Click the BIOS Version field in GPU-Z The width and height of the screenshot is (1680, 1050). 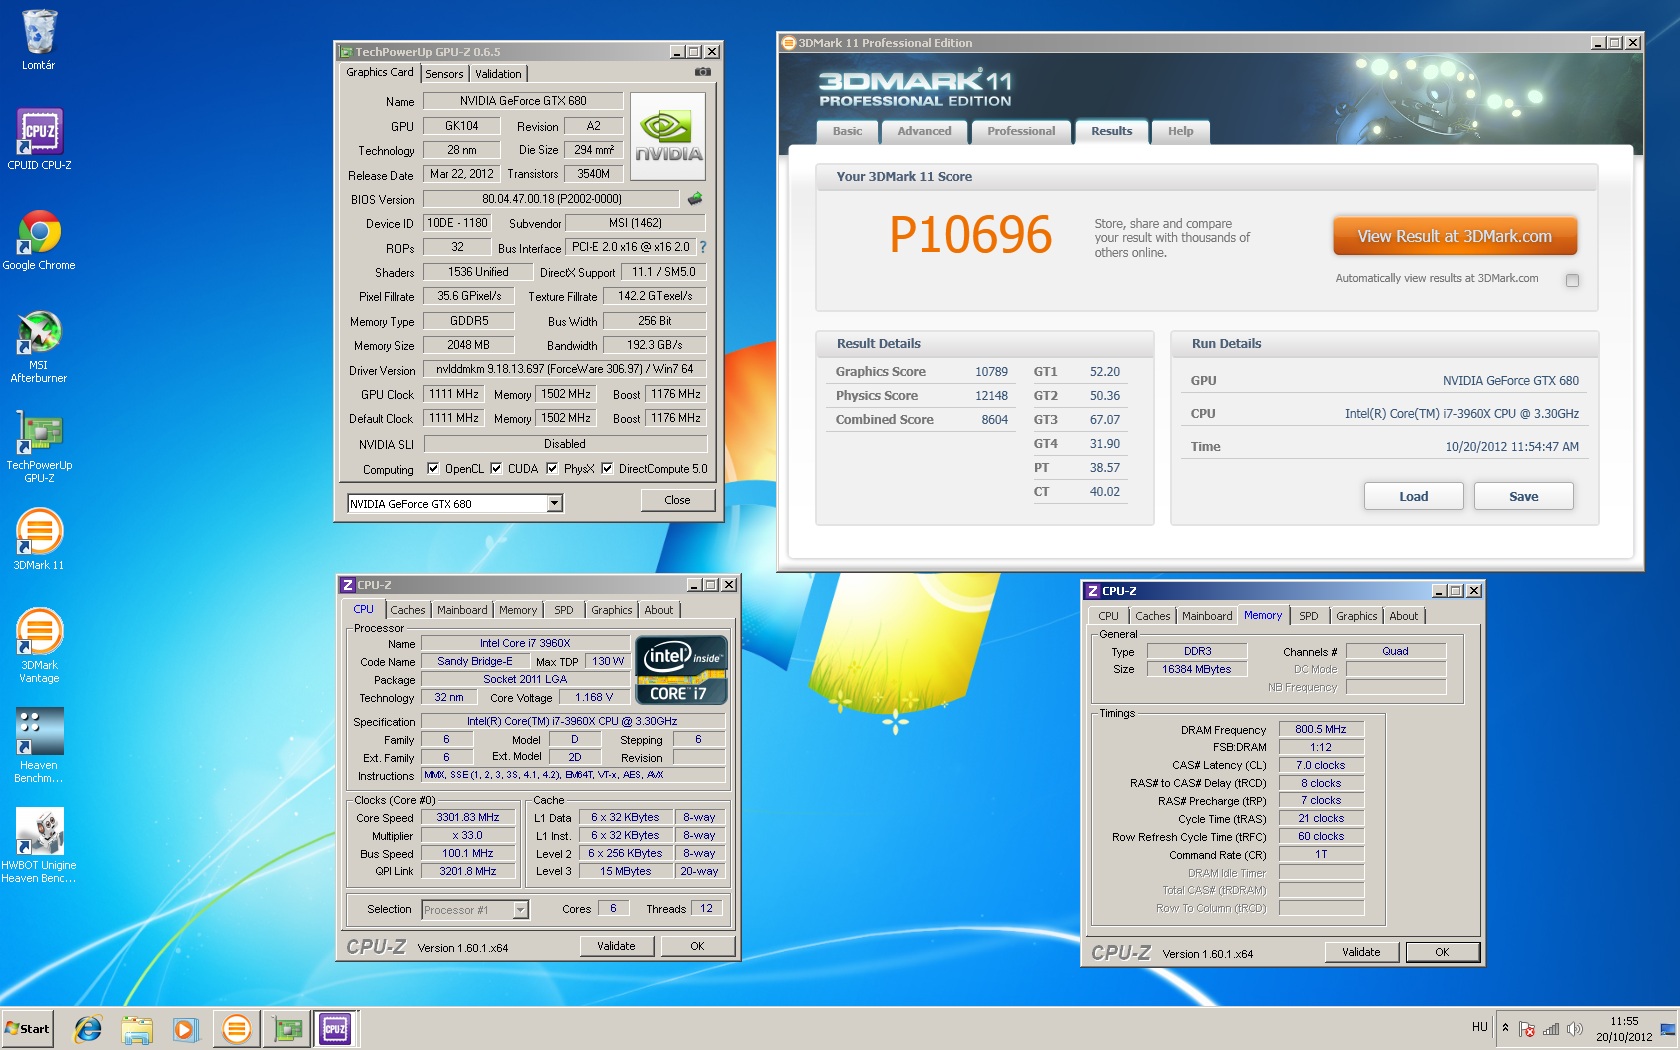click(x=551, y=199)
